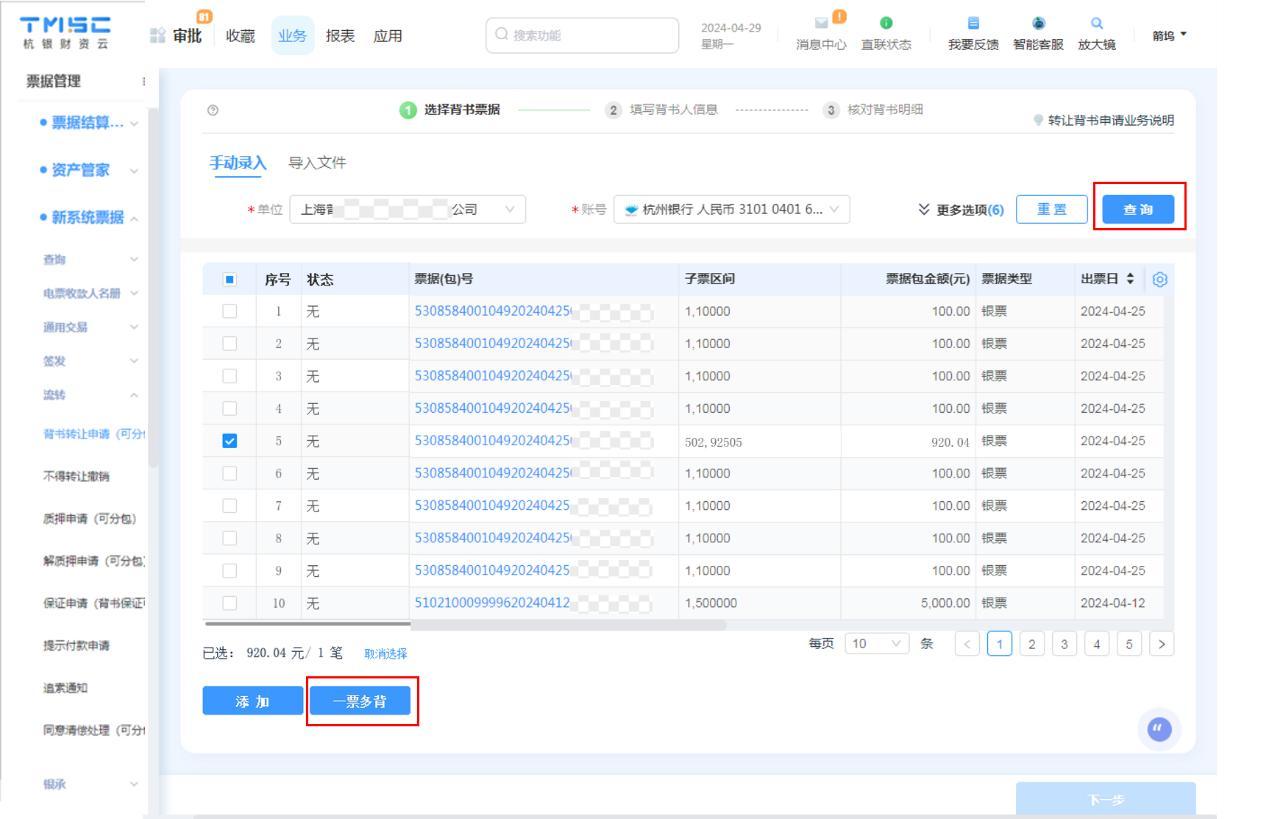Screen dimensions: 1269x819
Task: Open the 收藏 top menu
Action: (240, 37)
